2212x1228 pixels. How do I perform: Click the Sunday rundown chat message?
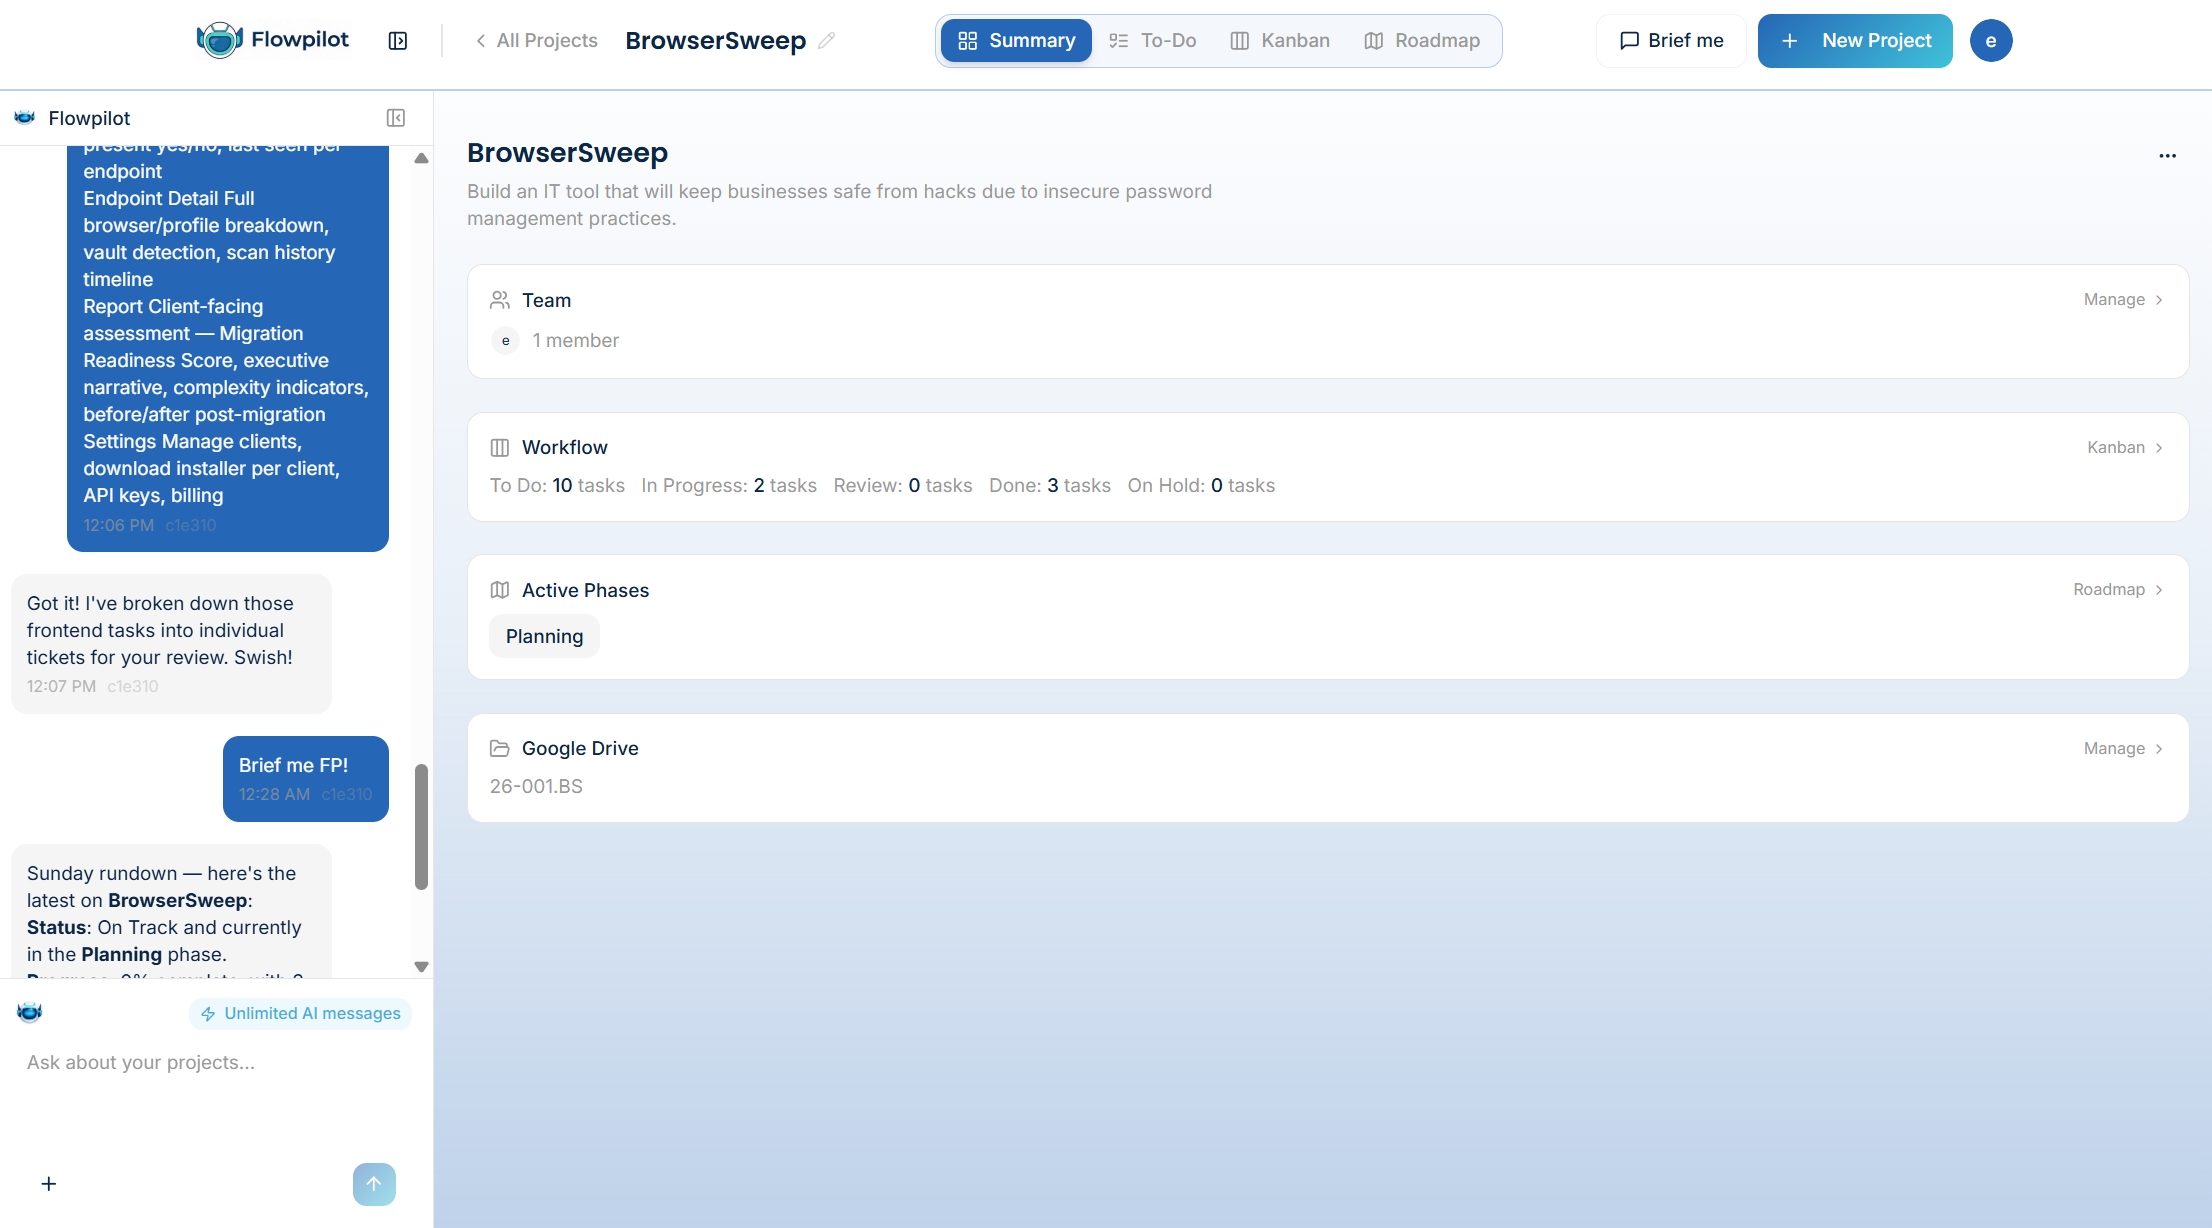[x=171, y=911]
